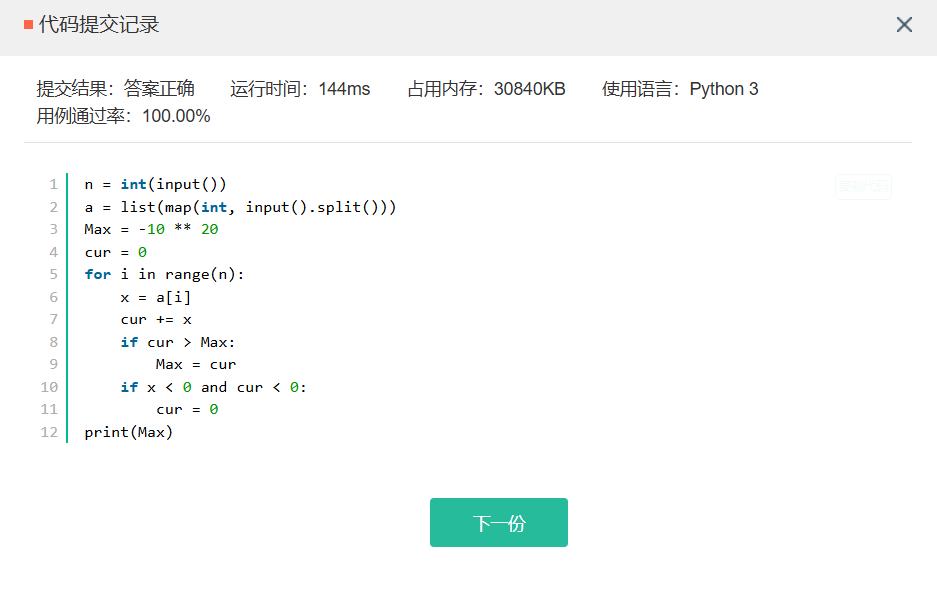Viewport: 937px width, 592px height.
Task: Select the print(Max) statement on line 12
Action: tap(127, 432)
